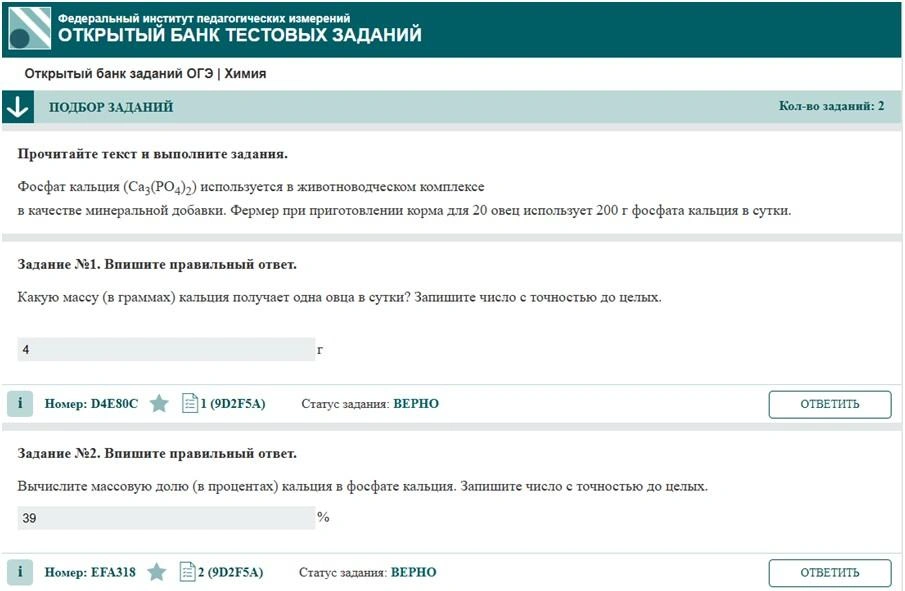Open document icon next to 1 (9D2F5A)
Screen dimensions: 905x591
[x=190, y=403]
